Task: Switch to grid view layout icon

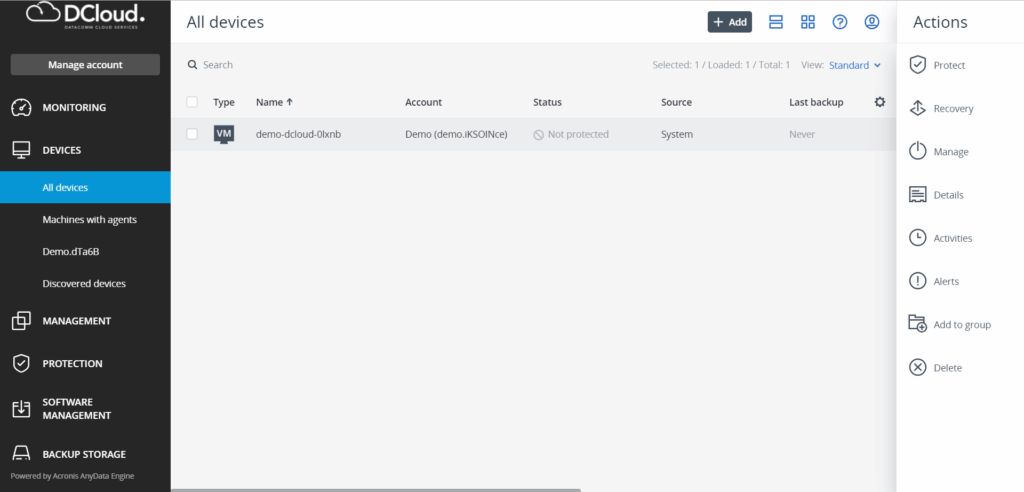Action: [808, 22]
